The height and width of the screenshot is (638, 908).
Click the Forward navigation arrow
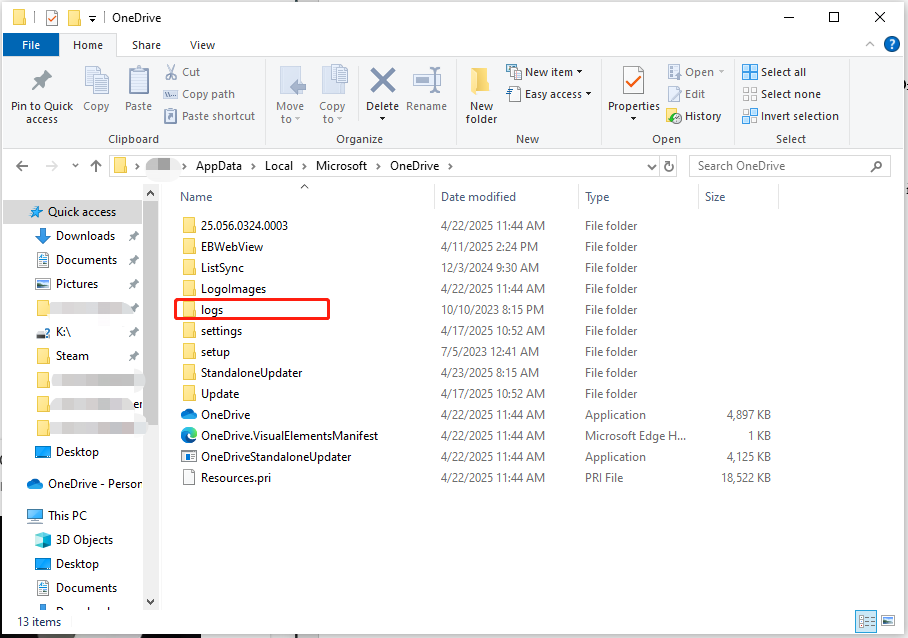pyautogui.click(x=52, y=166)
